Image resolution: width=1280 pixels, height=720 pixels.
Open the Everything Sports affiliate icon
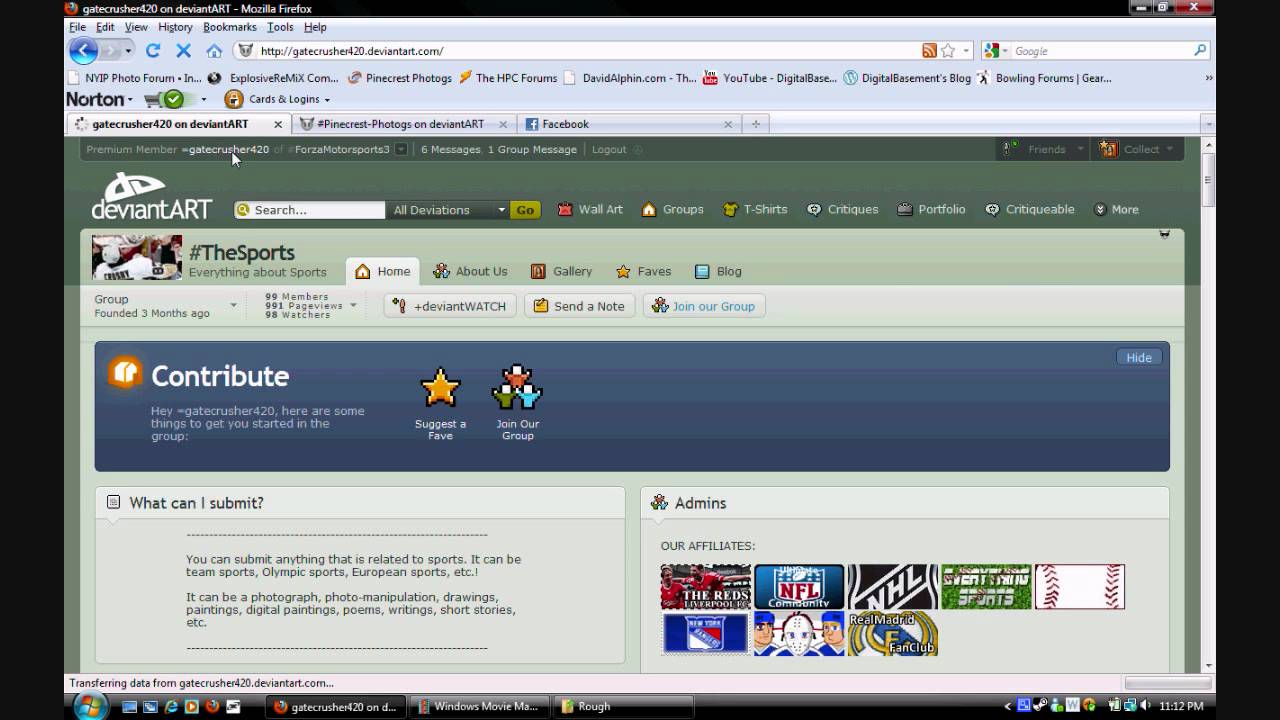pos(986,587)
